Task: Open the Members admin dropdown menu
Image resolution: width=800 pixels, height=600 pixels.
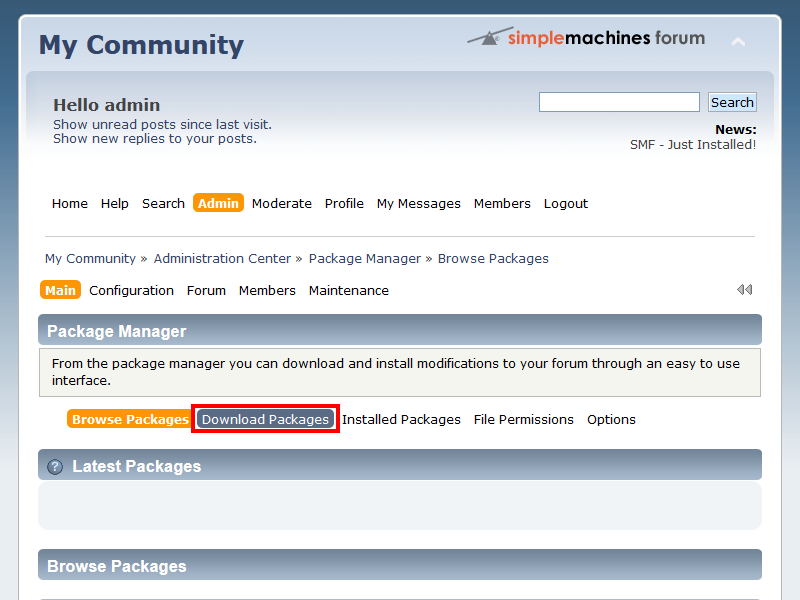Action: pos(267,291)
